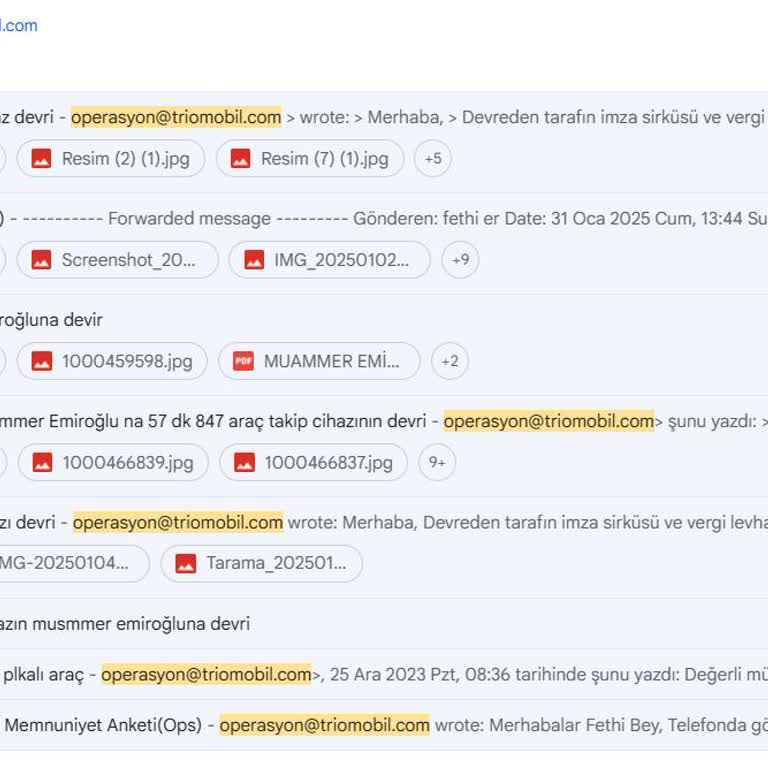Expand the +9 more attachments badge

point(460,260)
